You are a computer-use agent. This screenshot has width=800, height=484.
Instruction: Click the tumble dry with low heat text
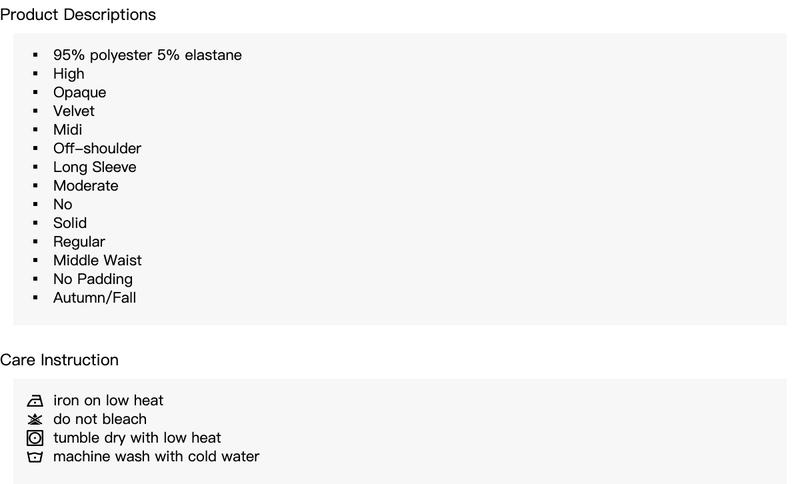click(137, 438)
